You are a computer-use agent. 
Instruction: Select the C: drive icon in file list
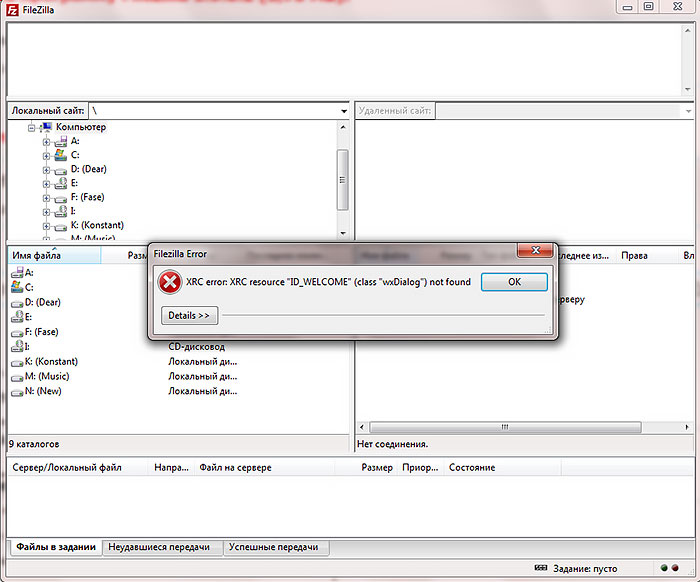[16, 287]
